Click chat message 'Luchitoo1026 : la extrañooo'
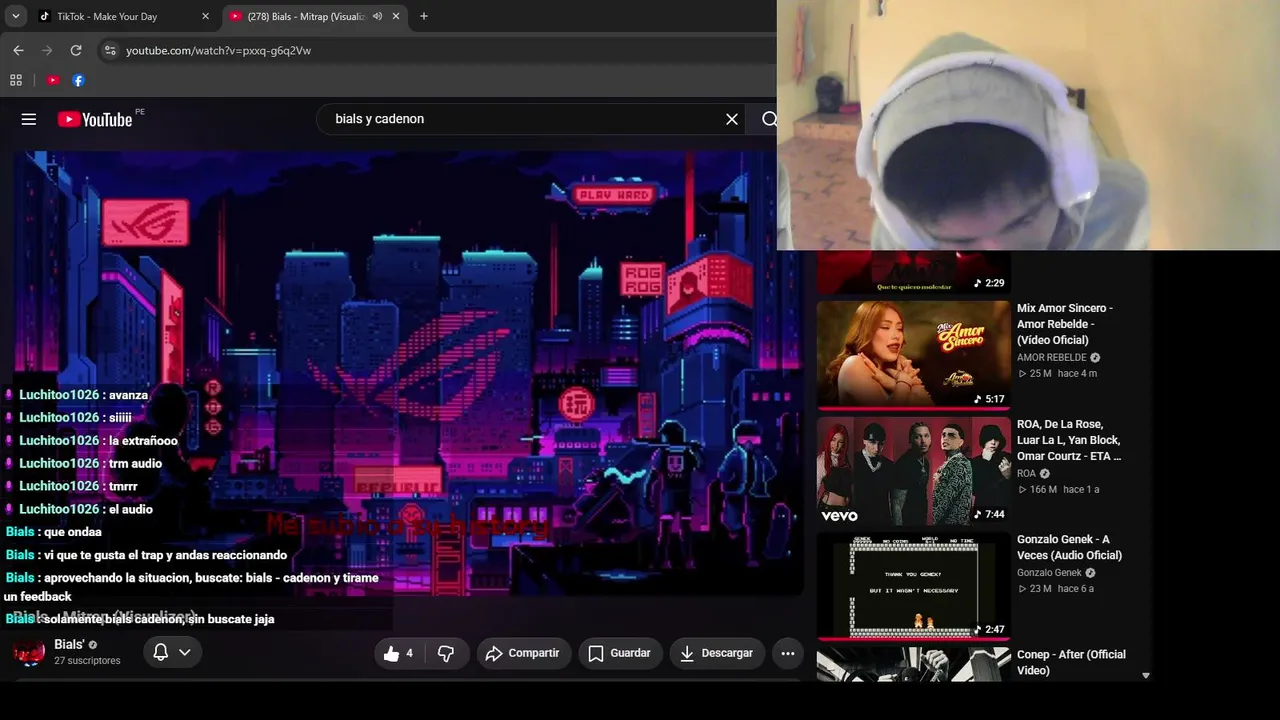The width and height of the screenshot is (1280, 720). 92,441
